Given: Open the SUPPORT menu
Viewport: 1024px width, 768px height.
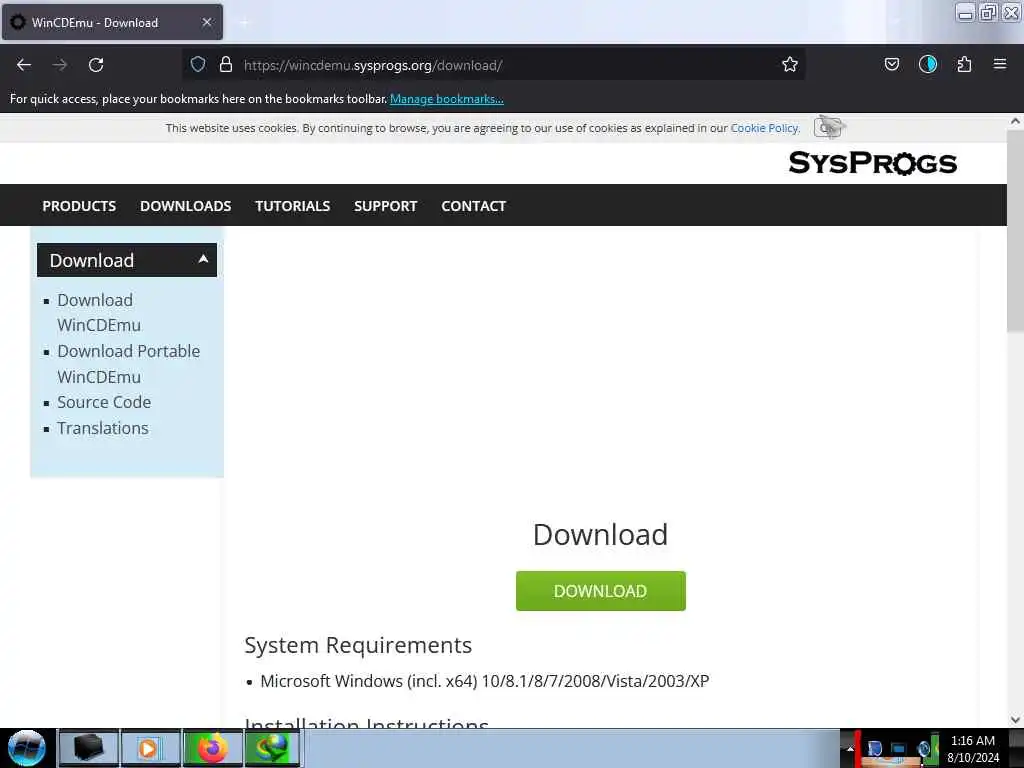Looking at the screenshot, I should pyautogui.click(x=385, y=206).
